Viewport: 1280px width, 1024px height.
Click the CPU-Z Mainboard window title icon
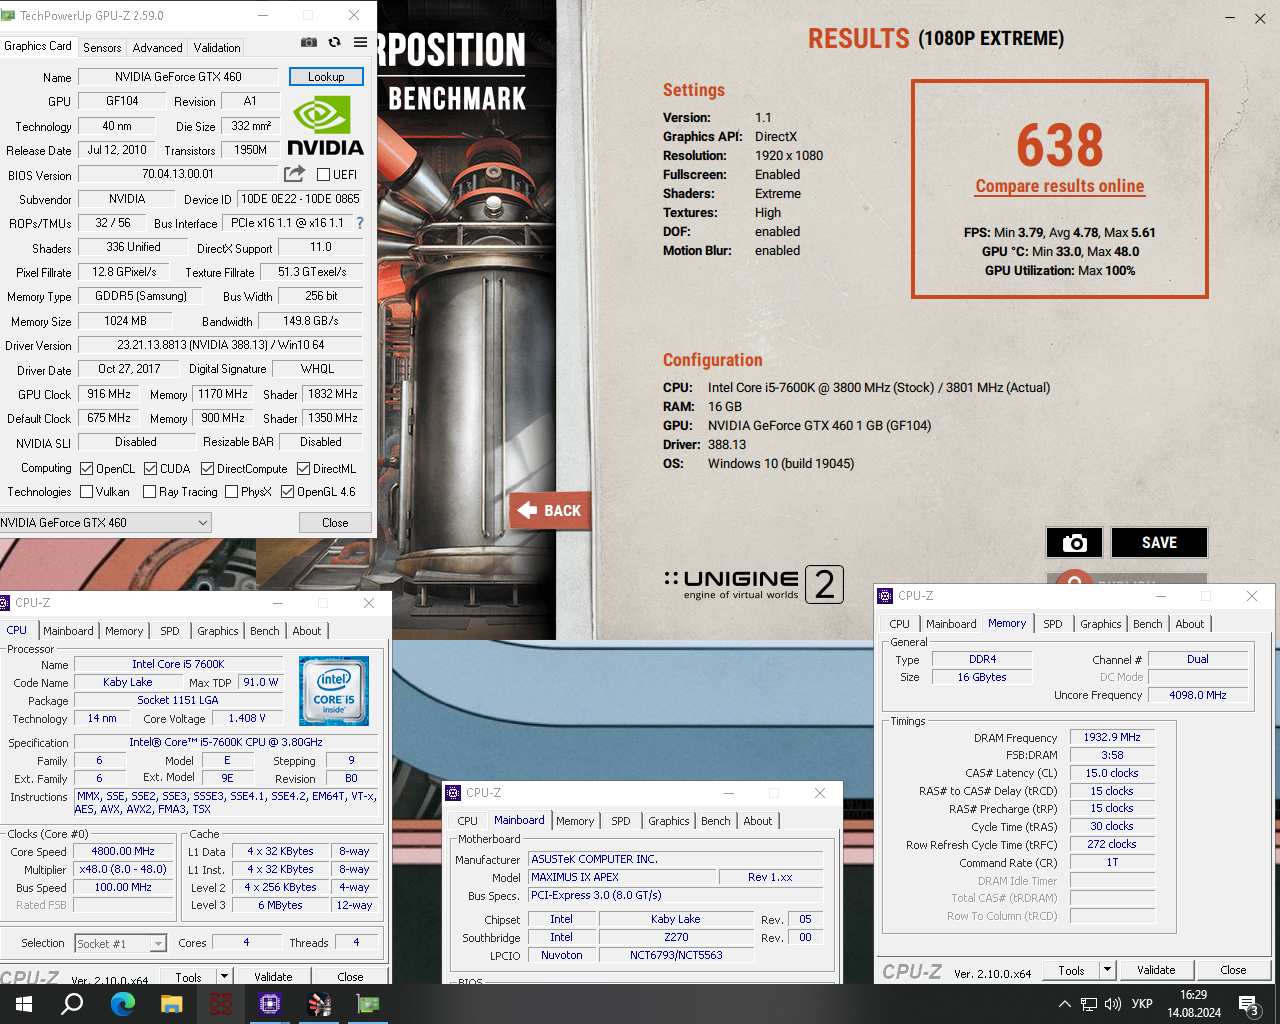pos(453,793)
